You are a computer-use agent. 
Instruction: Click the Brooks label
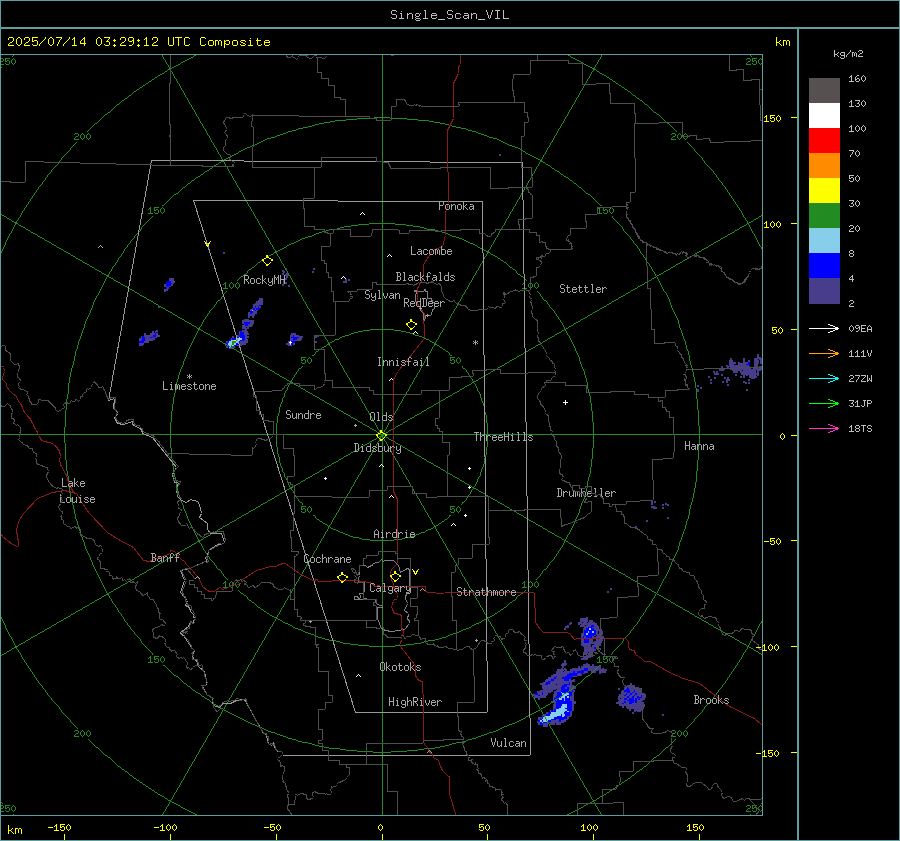[x=711, y=700]
